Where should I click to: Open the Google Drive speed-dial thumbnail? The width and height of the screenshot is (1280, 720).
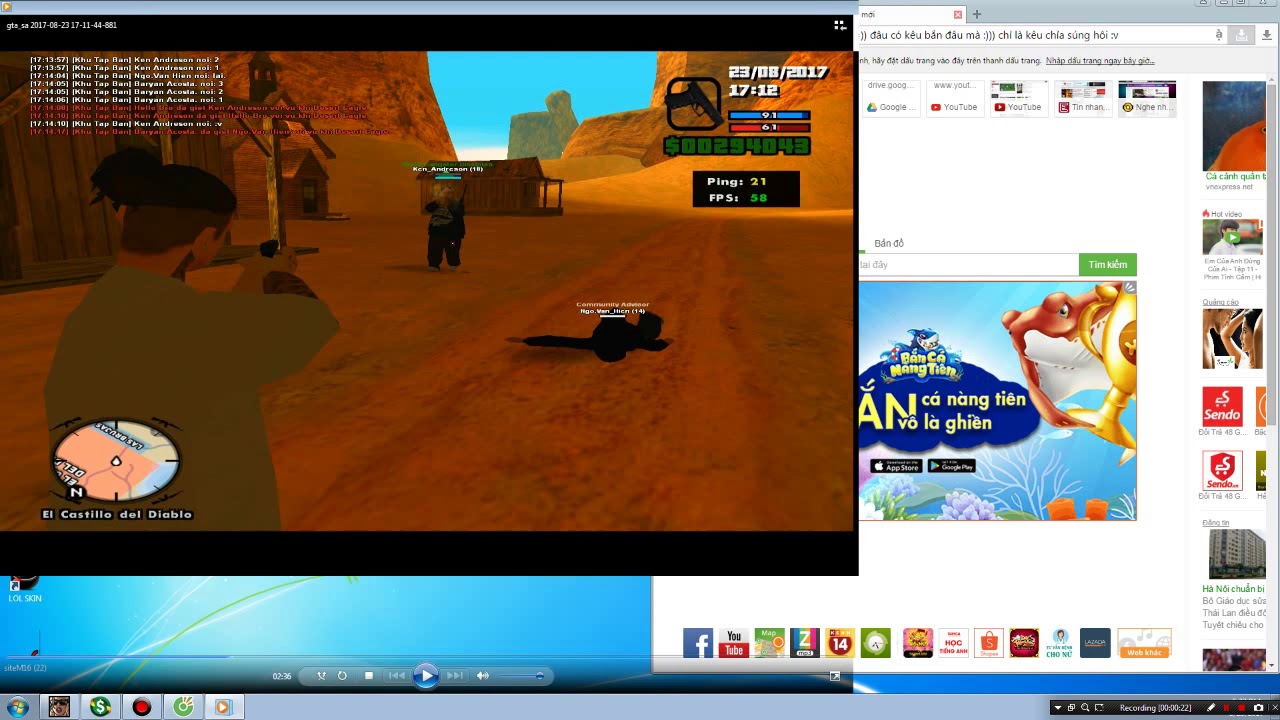coord(891,99)
